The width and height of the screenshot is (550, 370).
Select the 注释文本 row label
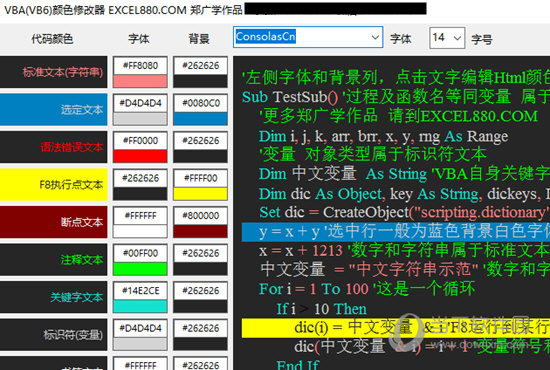53,260
